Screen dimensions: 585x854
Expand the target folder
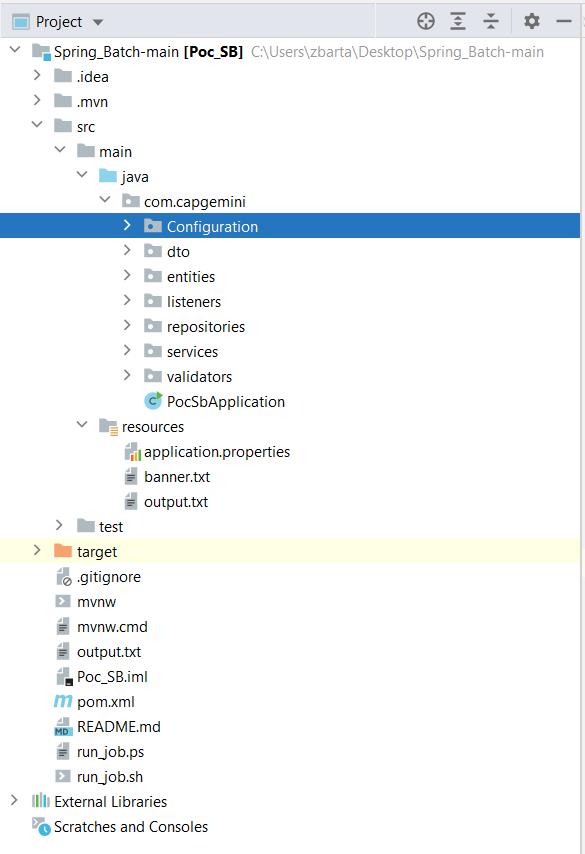coord(37,550)
